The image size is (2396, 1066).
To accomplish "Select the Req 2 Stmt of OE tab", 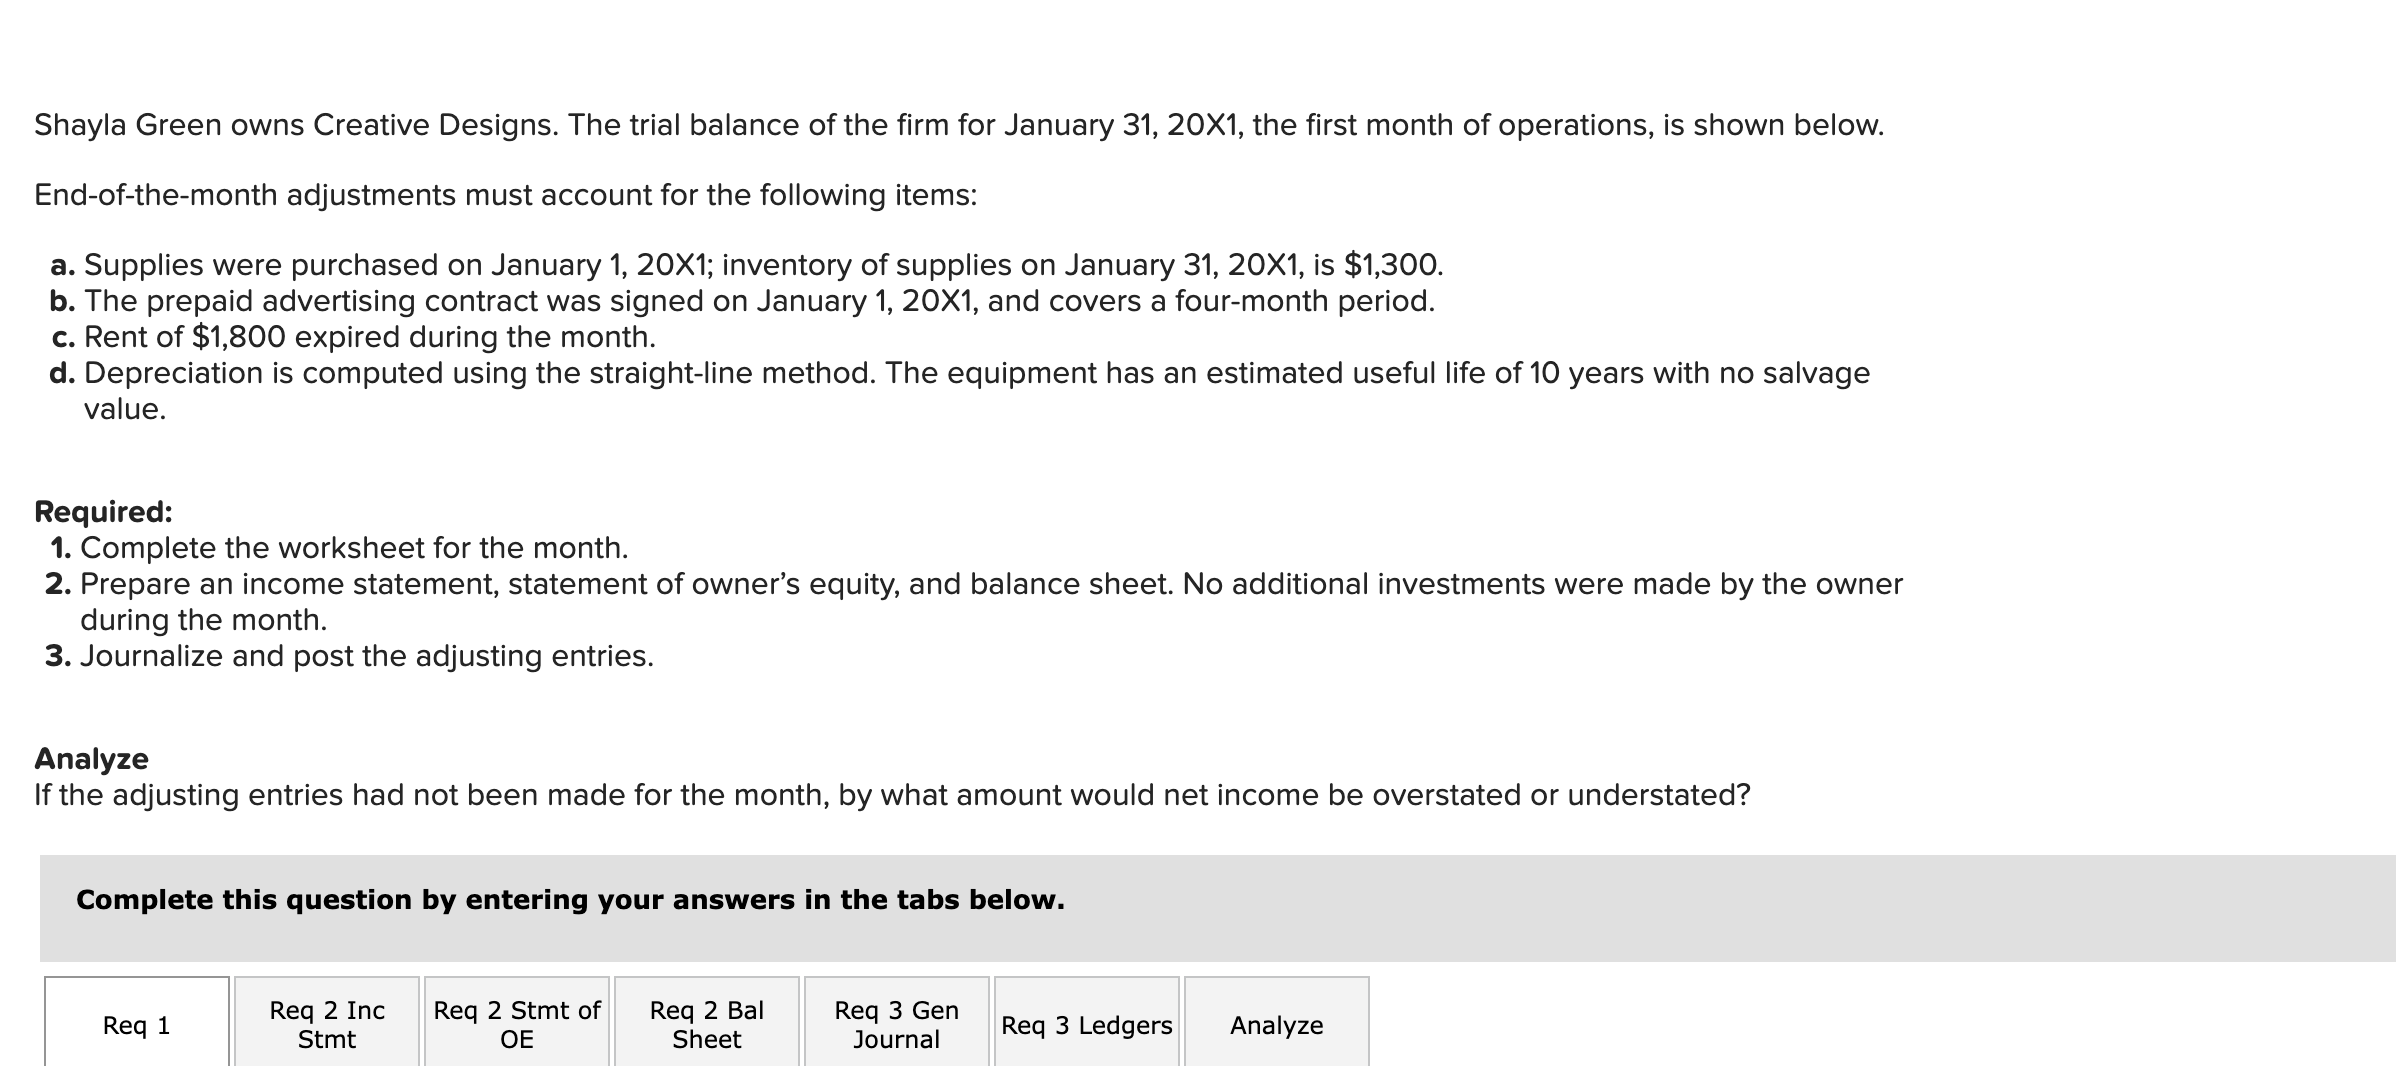I will tap(517, 1023).
